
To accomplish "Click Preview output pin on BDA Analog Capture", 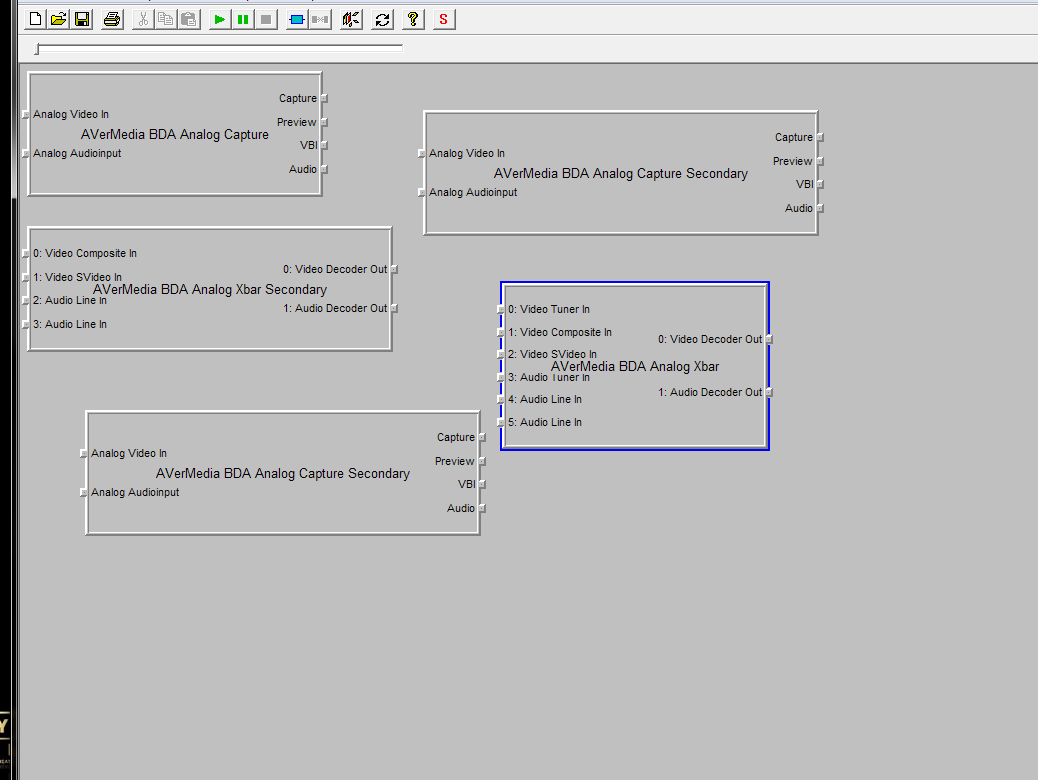I will pyautogui.click(x=324, y=122).
